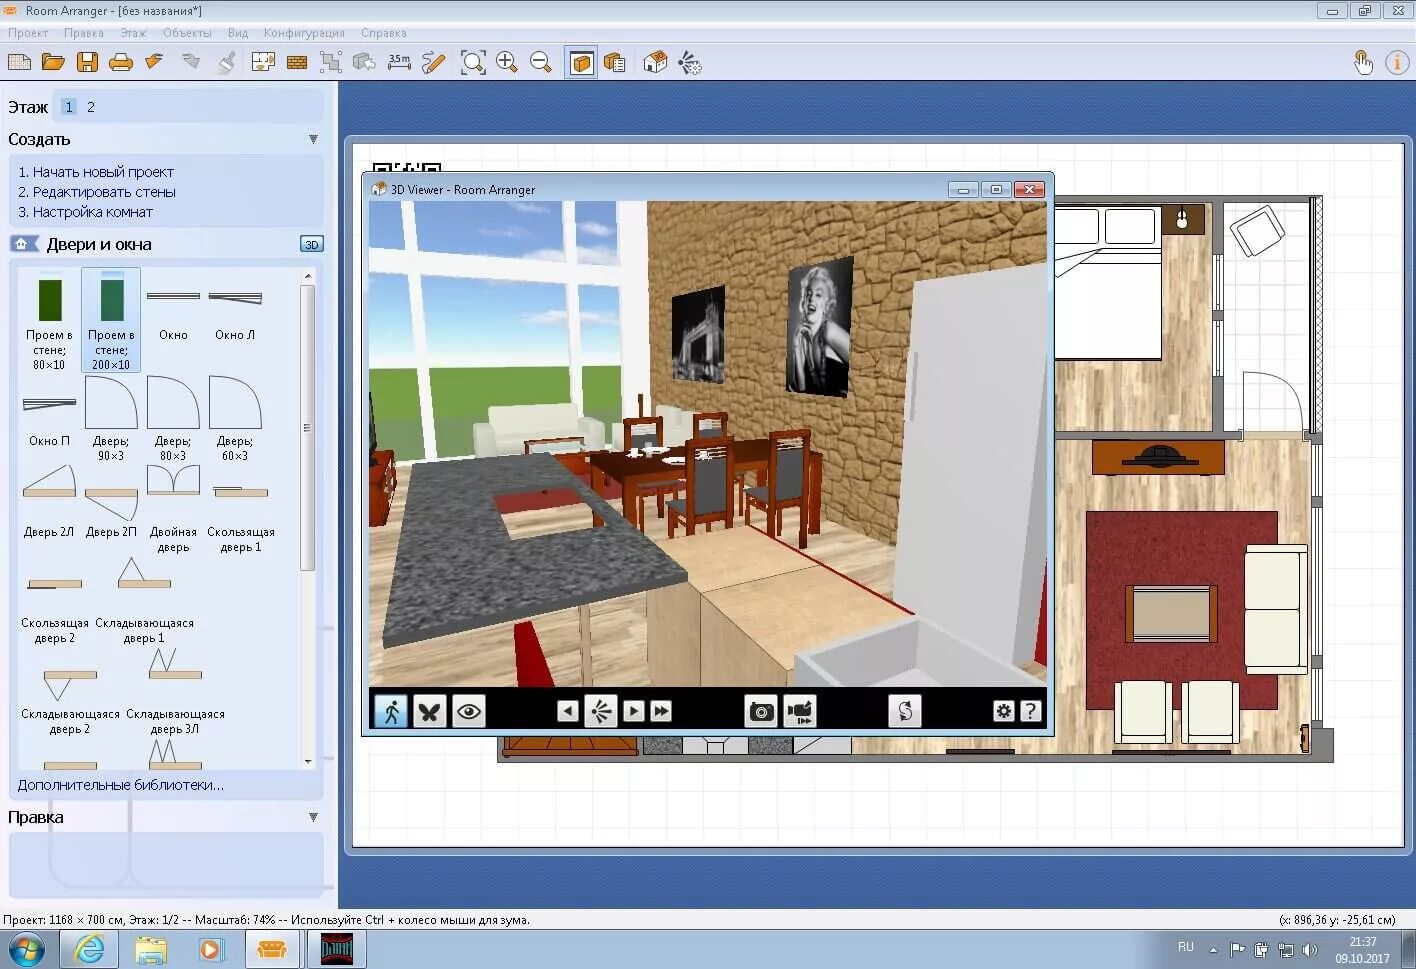Click fast-forward button in 3D Viewer

coord(661,711)
